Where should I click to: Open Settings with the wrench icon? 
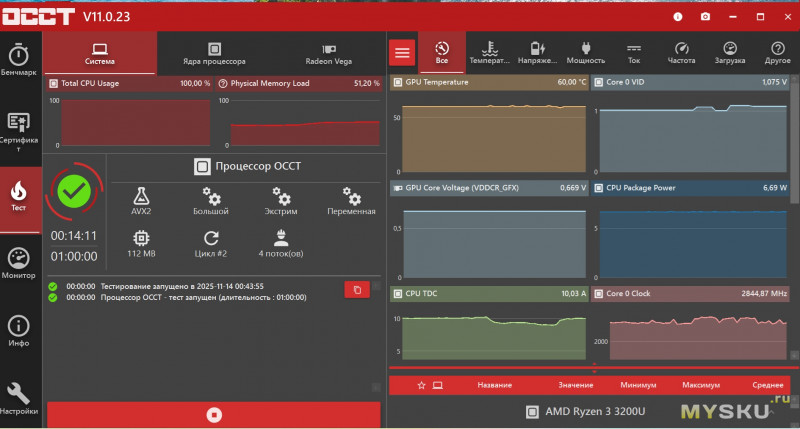pyautogui.click(x=21, y=398)
